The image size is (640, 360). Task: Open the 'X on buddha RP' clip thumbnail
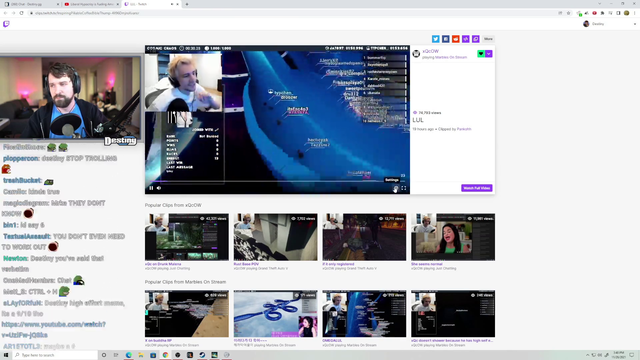[x=187, y=313]
